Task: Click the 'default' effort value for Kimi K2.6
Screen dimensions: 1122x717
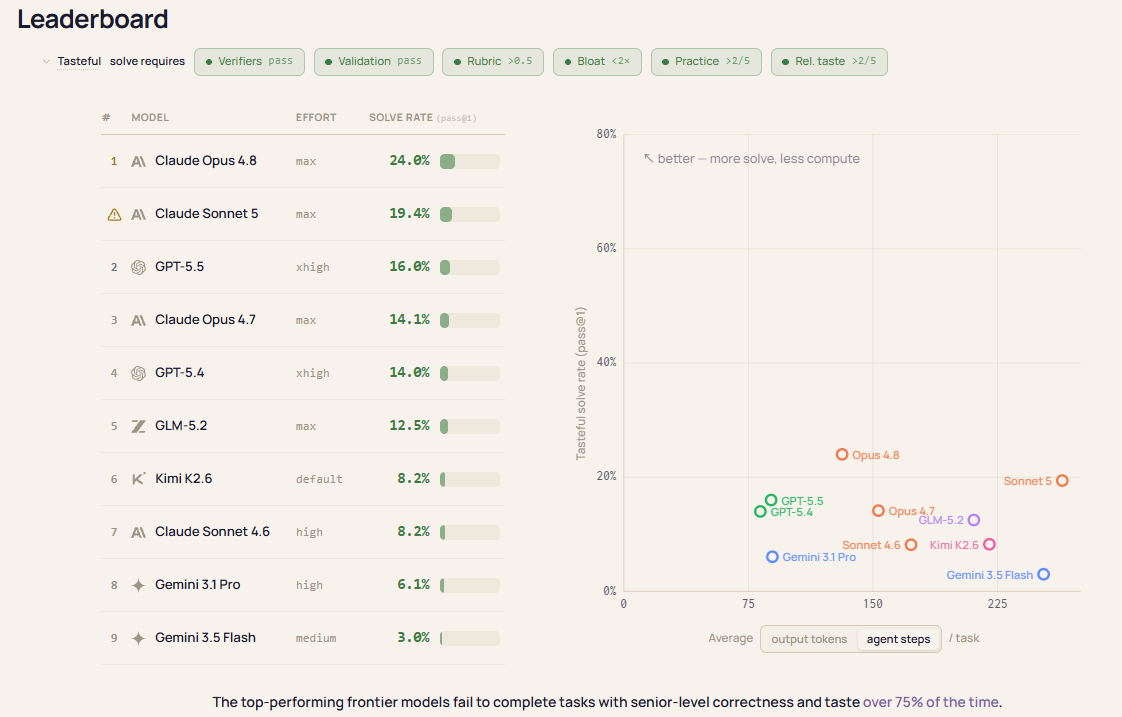Action: (319, 479)
